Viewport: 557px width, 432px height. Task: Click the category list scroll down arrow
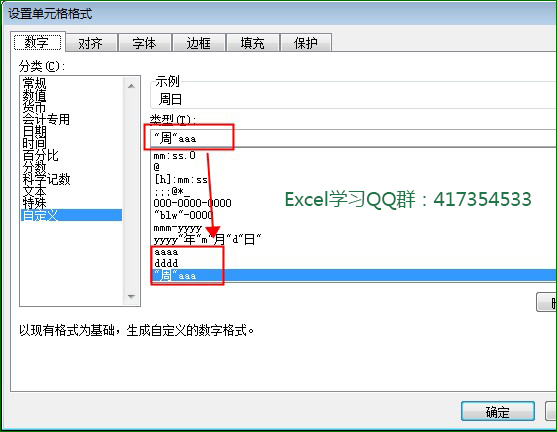[131, 296]
